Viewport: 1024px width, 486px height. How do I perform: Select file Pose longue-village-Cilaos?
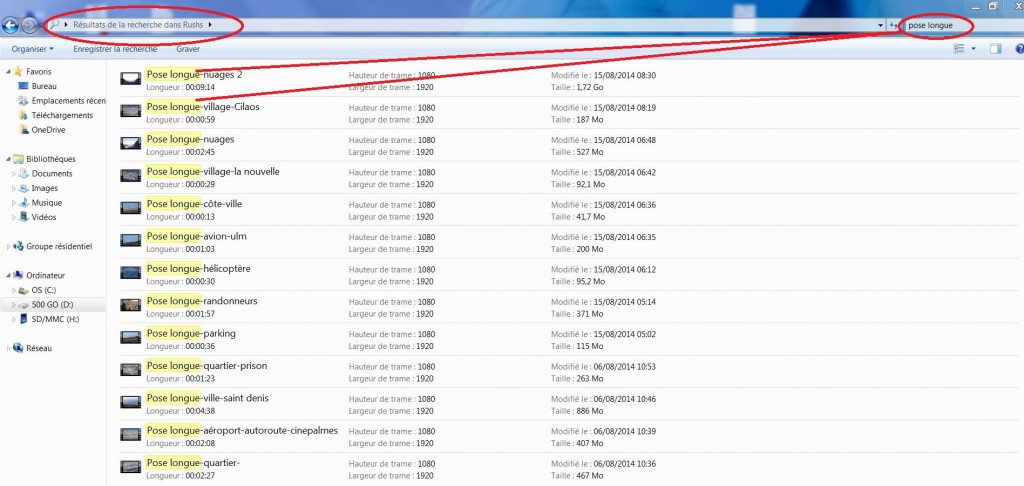click(x=203, y=106)
